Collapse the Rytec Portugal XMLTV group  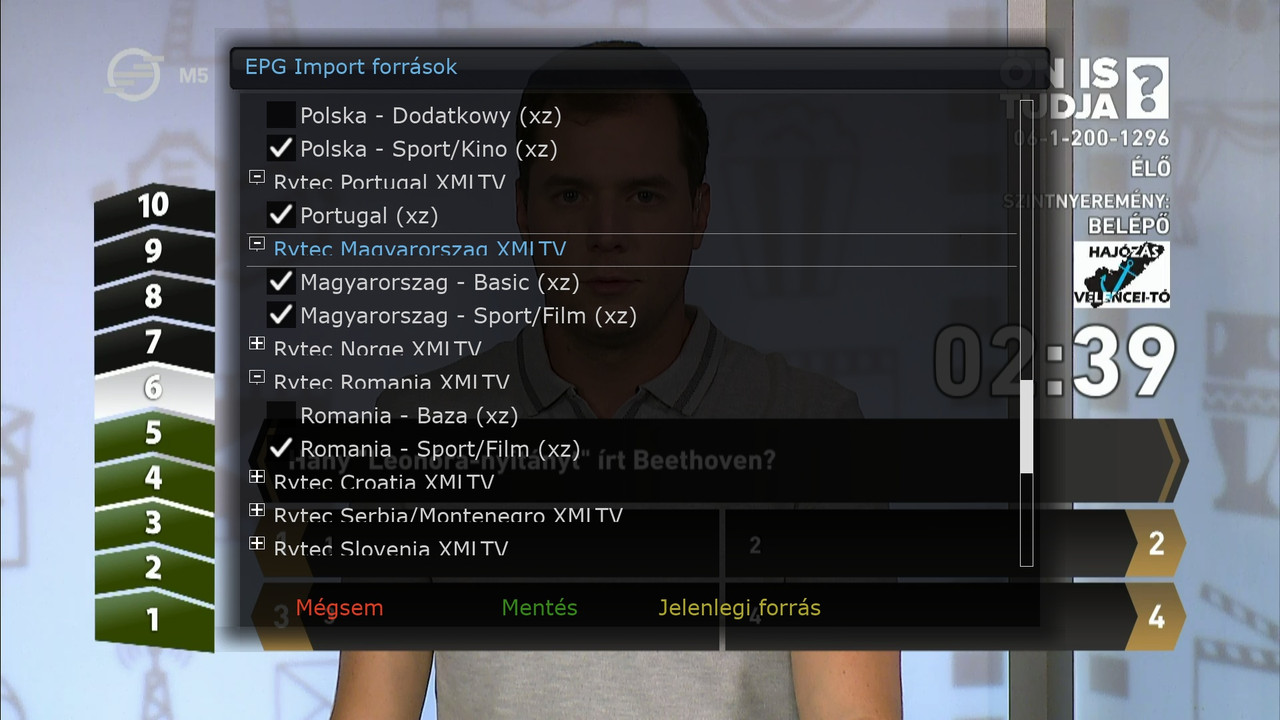click(257, 177)
